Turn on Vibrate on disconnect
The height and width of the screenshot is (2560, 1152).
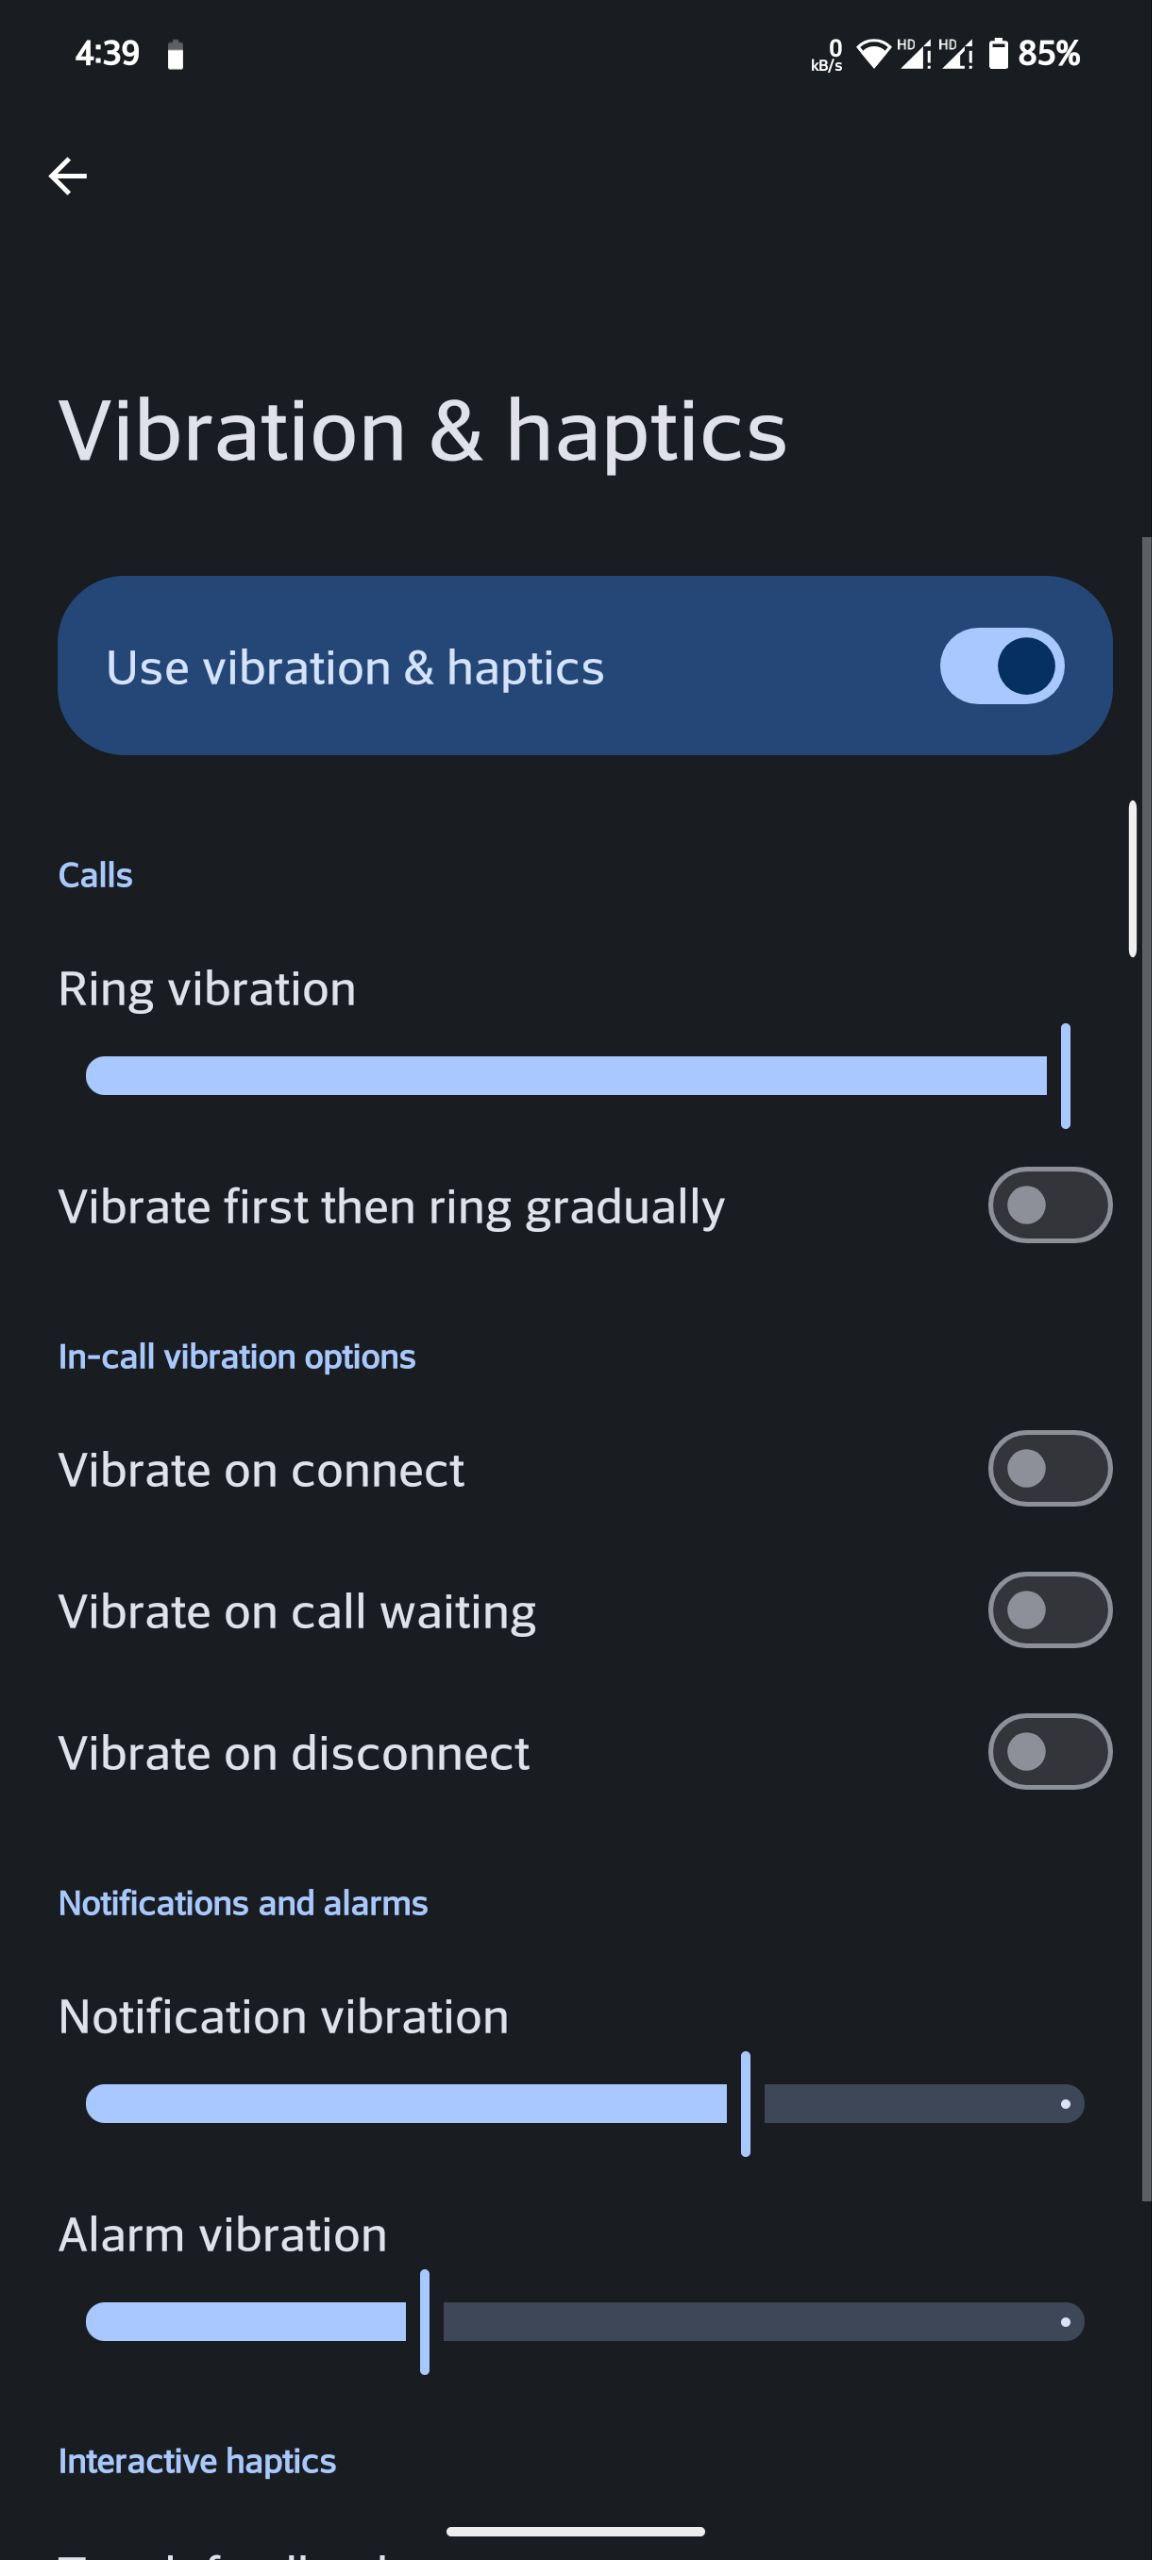tap(1050, 1752)
